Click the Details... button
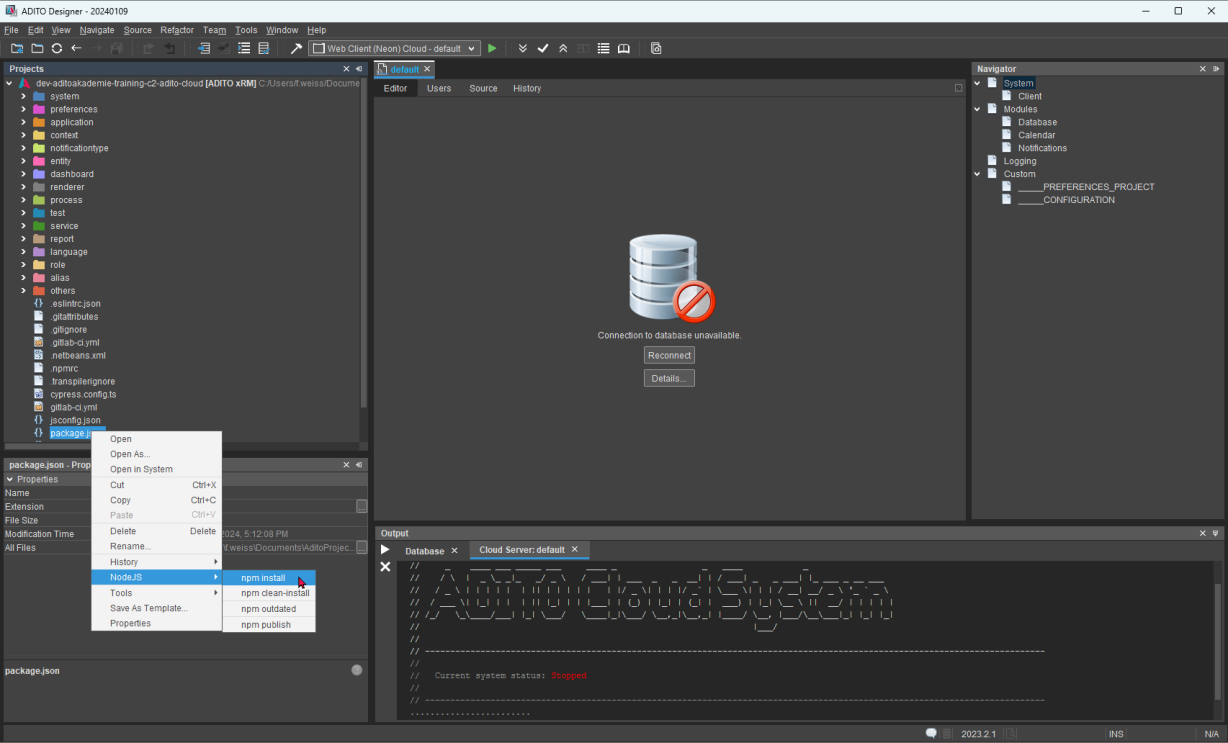The image size is (1228, 743). 669,378
